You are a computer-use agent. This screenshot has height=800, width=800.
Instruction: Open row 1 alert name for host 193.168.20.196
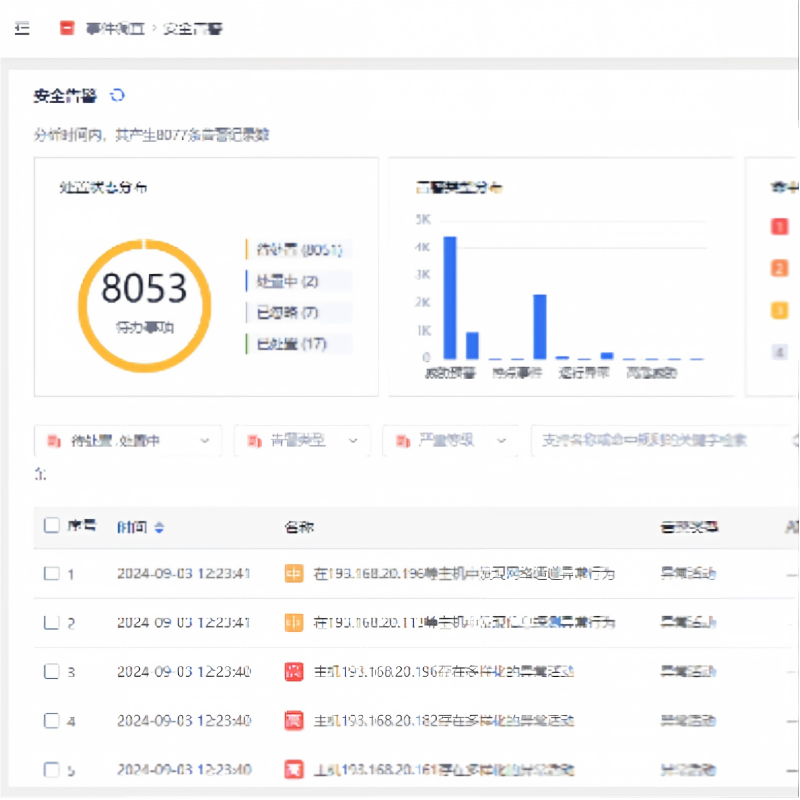point(464,573)
